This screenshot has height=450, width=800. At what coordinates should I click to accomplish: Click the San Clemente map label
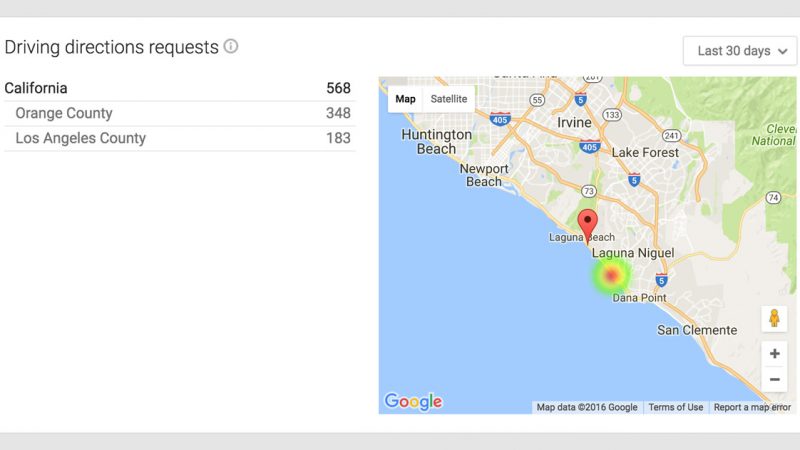point(696,330)
